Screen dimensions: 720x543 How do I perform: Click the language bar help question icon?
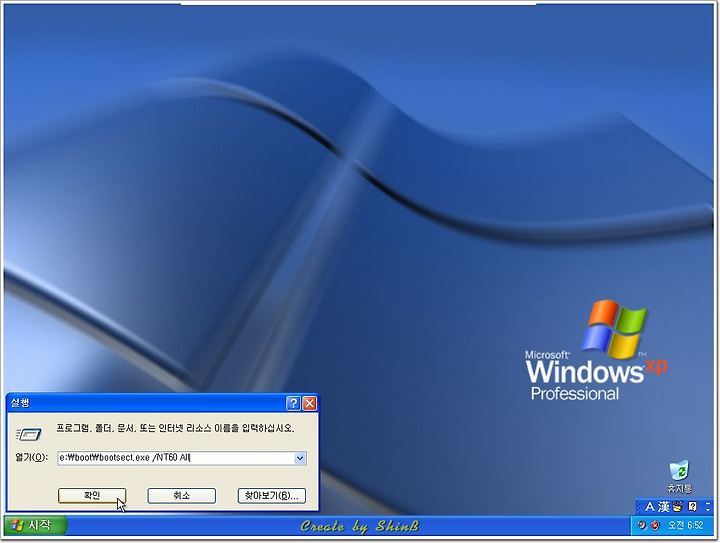tap(692, 507)
